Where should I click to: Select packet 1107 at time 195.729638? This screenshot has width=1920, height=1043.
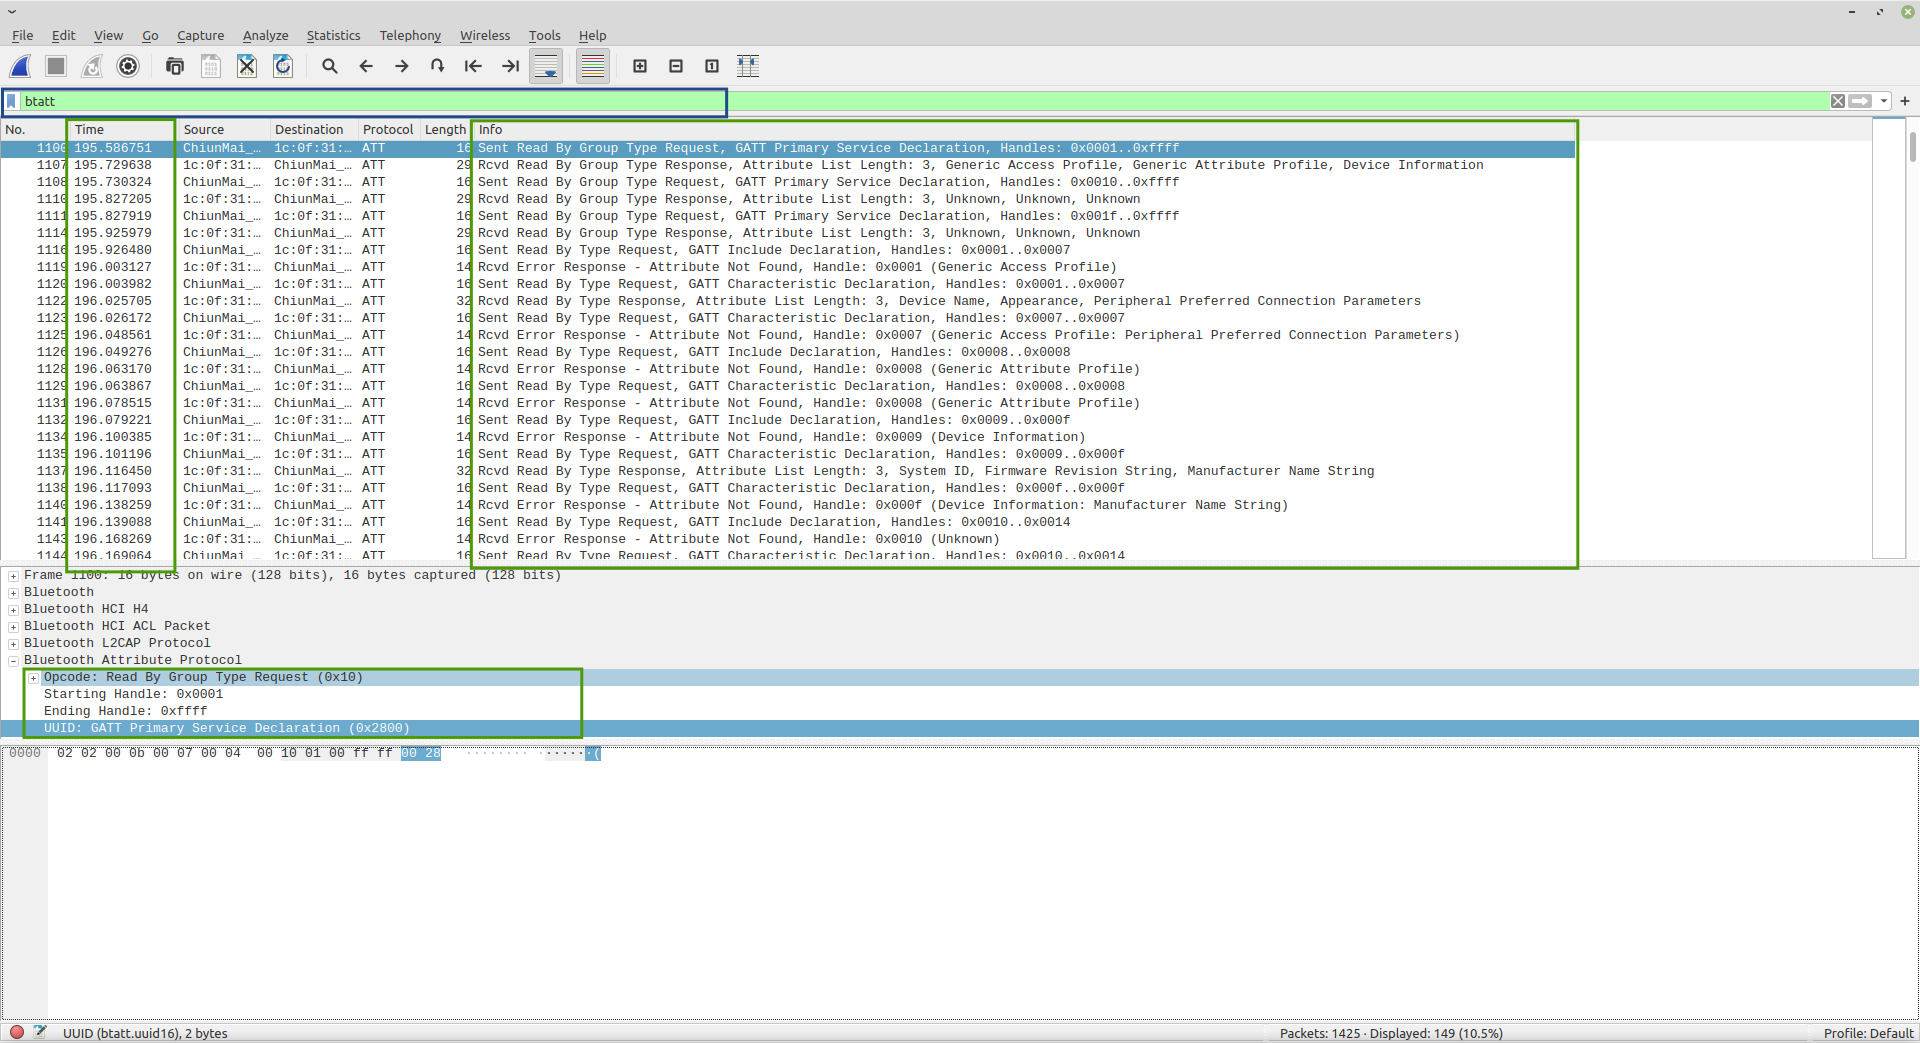[x=788, y=165]
